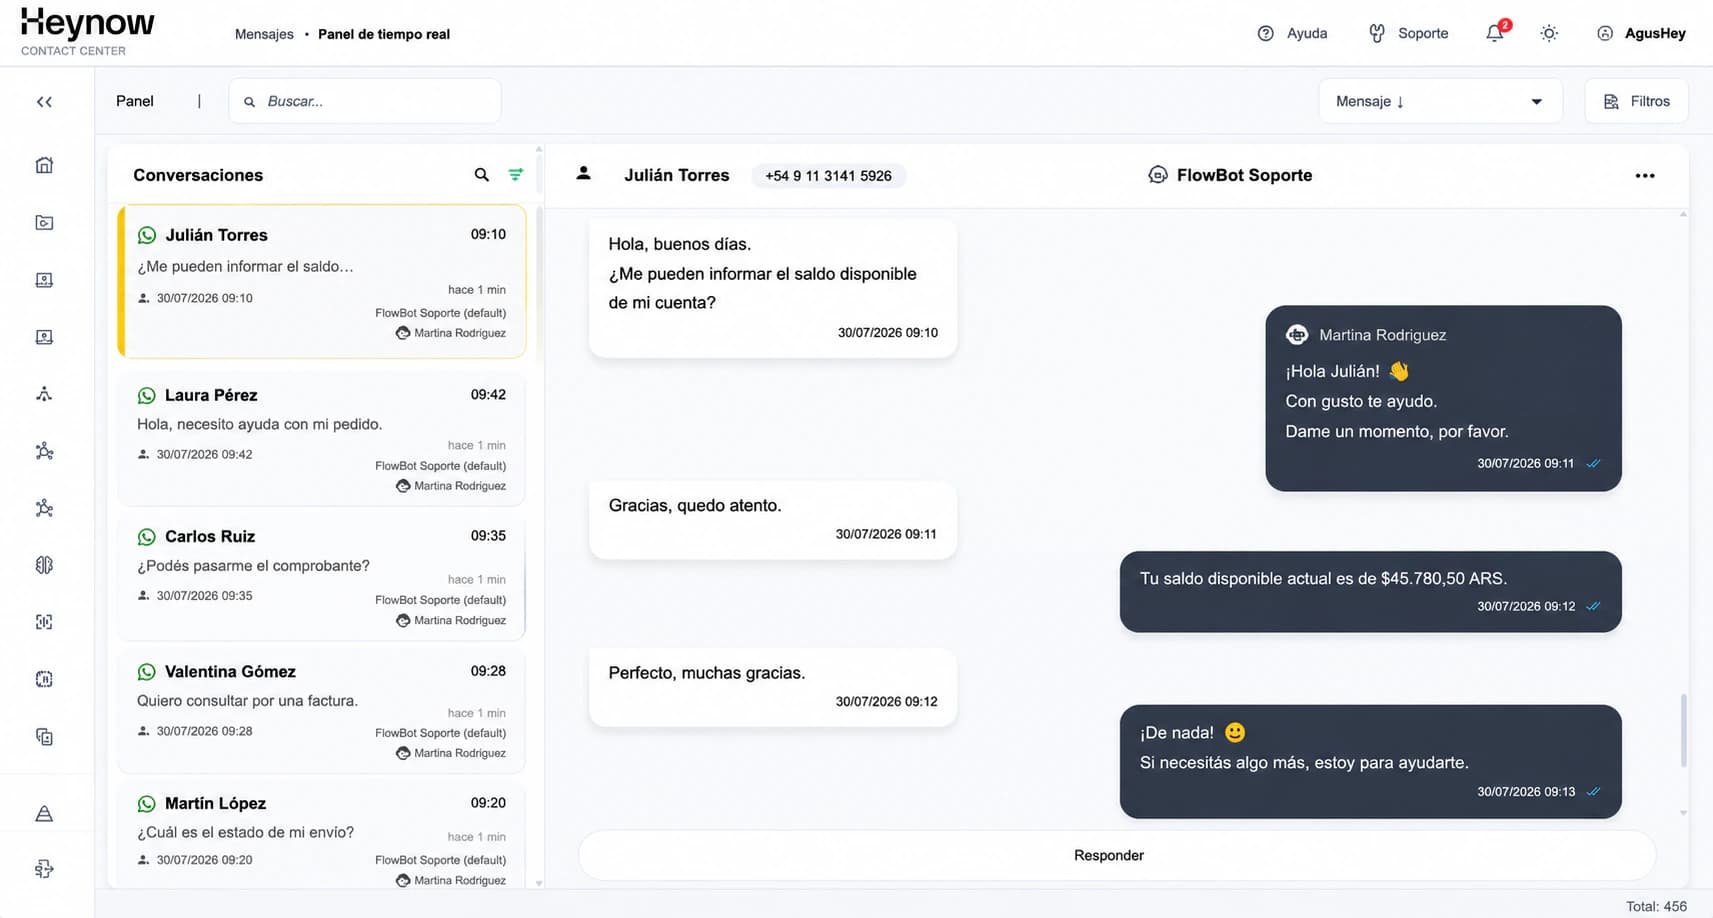Open the Filtros button
1713x918 pixels.
coord(1637,101)
